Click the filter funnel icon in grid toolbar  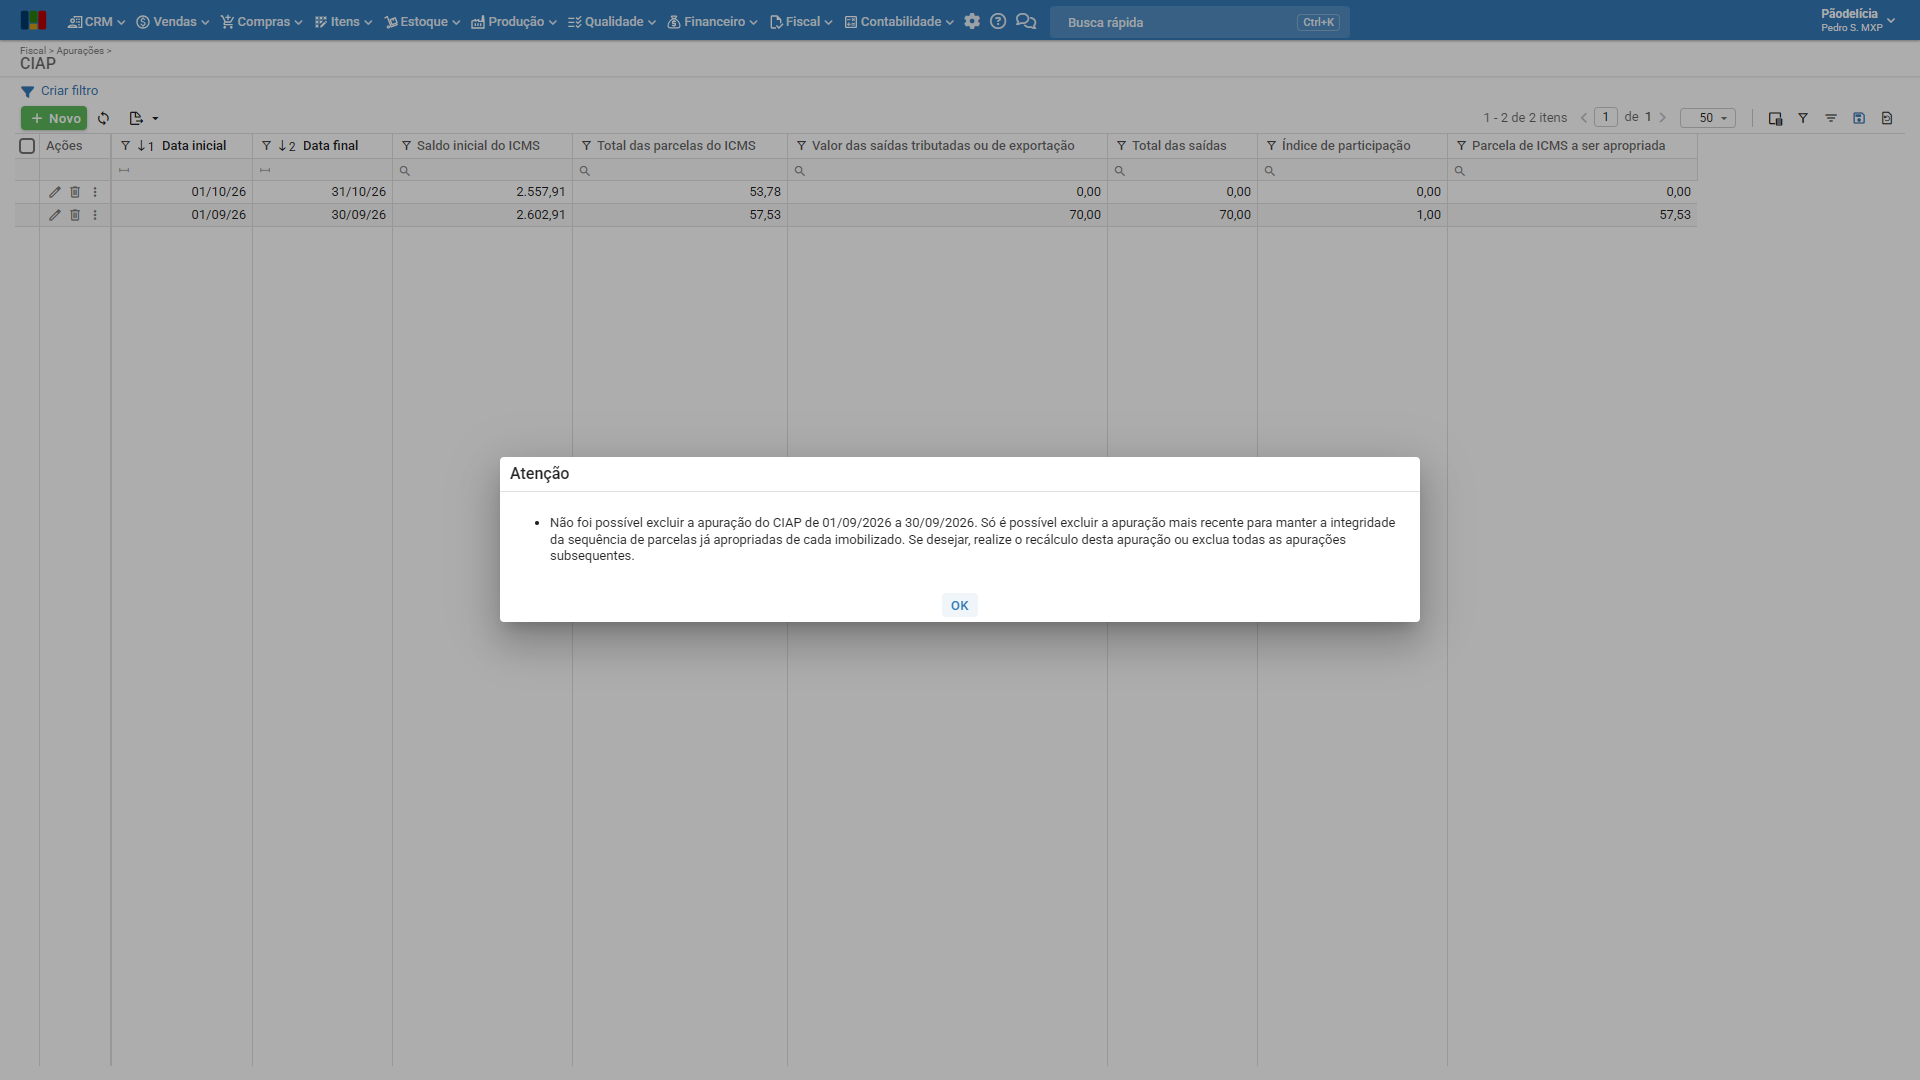tap(1803, 118)
